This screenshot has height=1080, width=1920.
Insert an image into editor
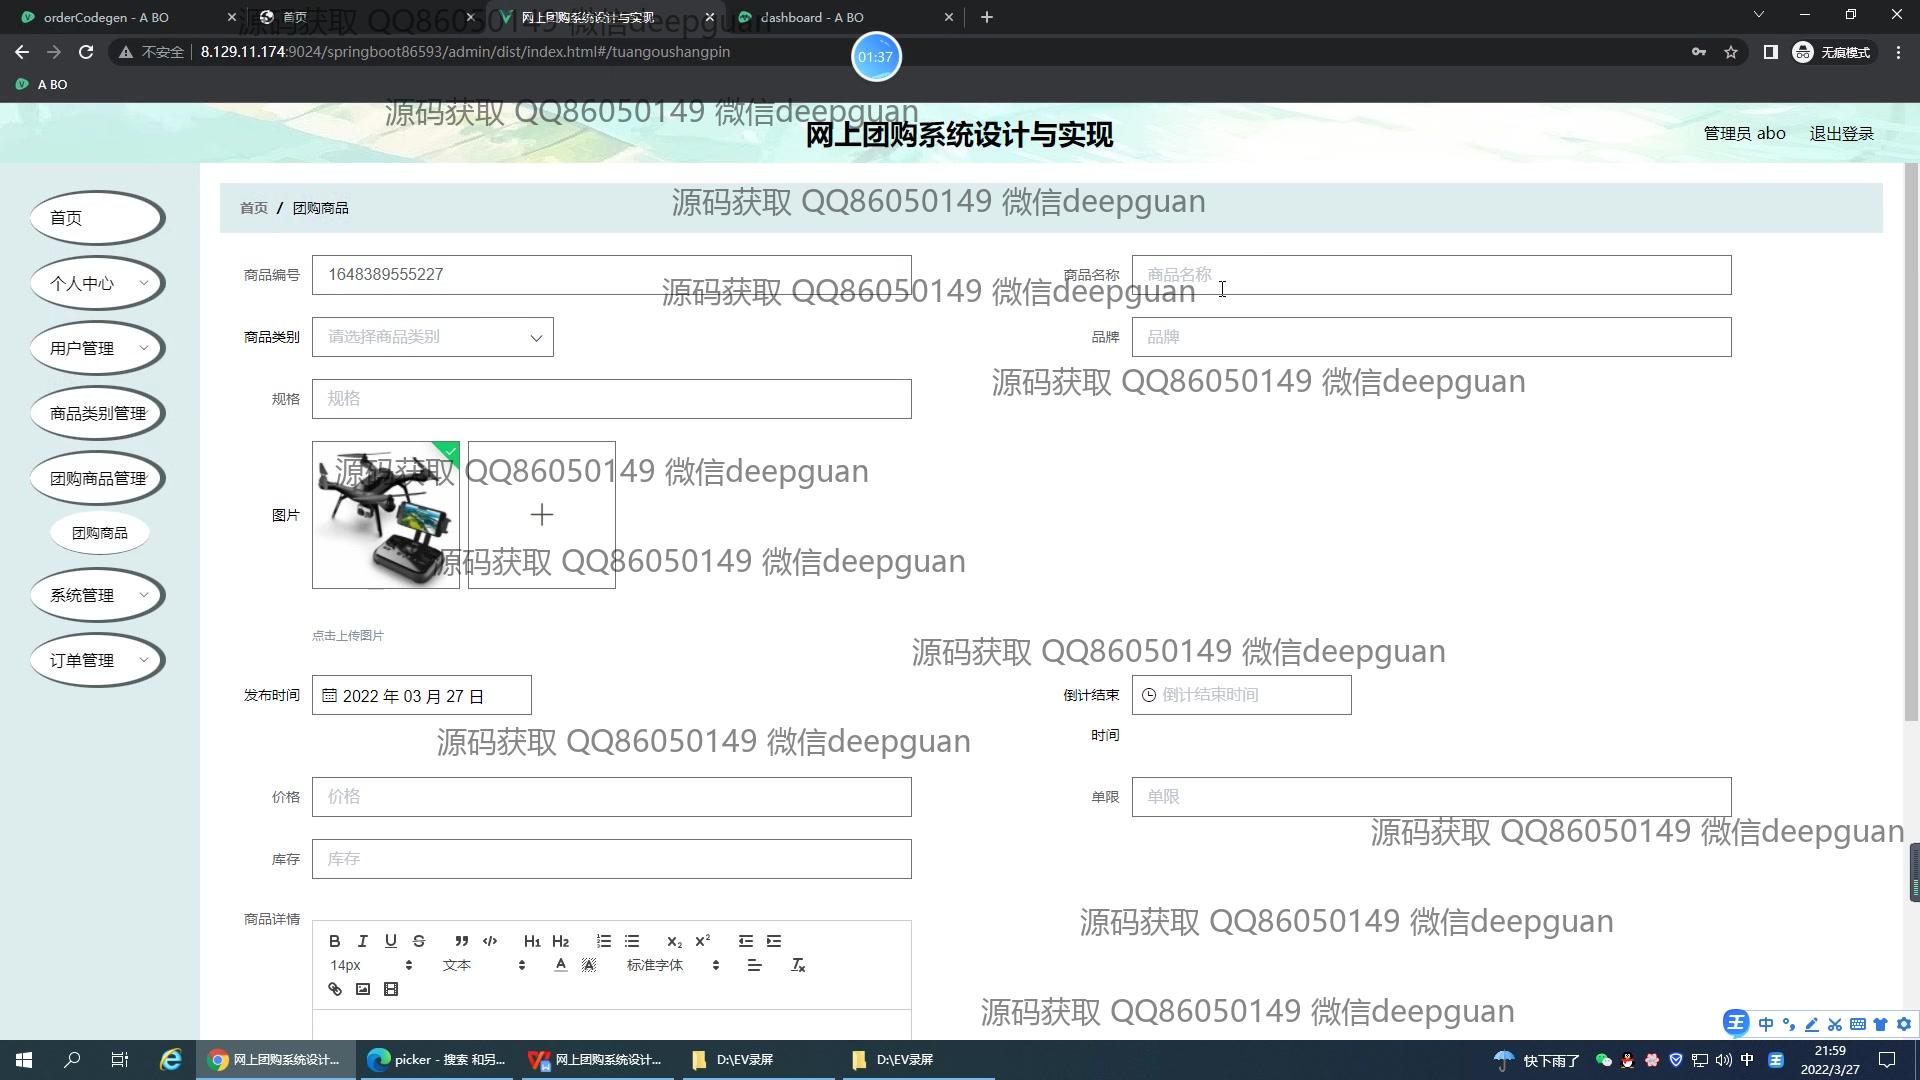click(x=363, y=989)
